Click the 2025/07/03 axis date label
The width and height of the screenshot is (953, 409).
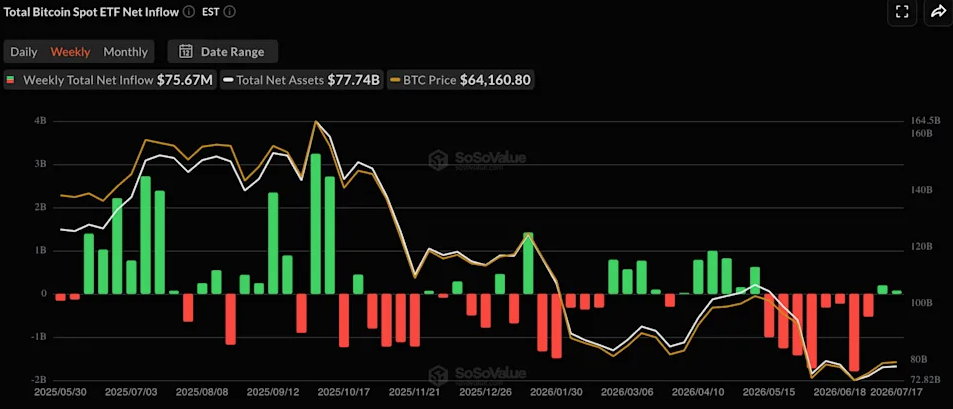[131, 393]
